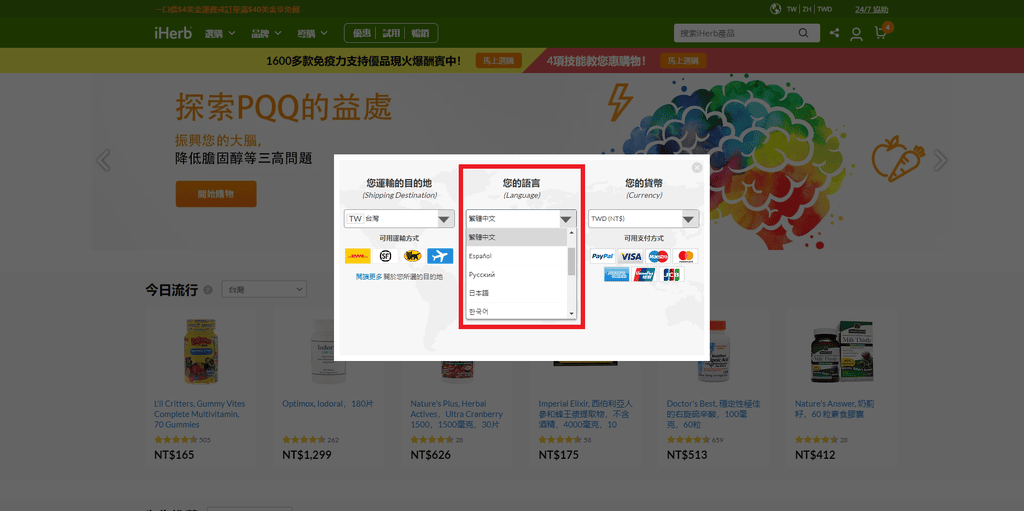This screenshot has width=1024, height=511.
Task: Click the VISA payment icon
Action: point(631,256)
